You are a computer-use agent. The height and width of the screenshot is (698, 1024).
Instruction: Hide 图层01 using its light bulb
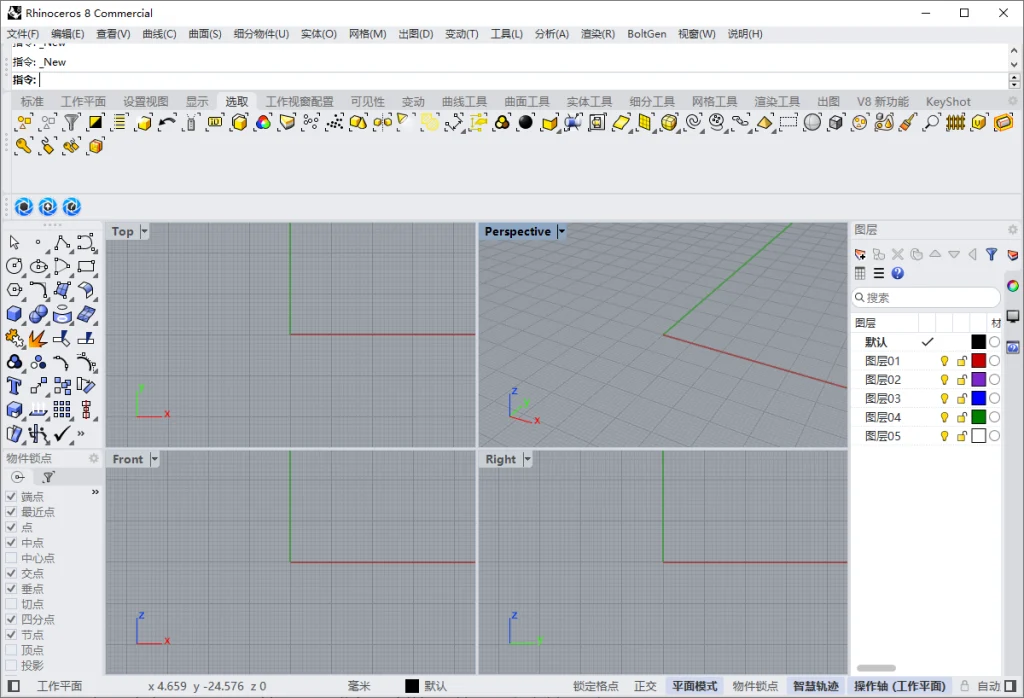944,361
